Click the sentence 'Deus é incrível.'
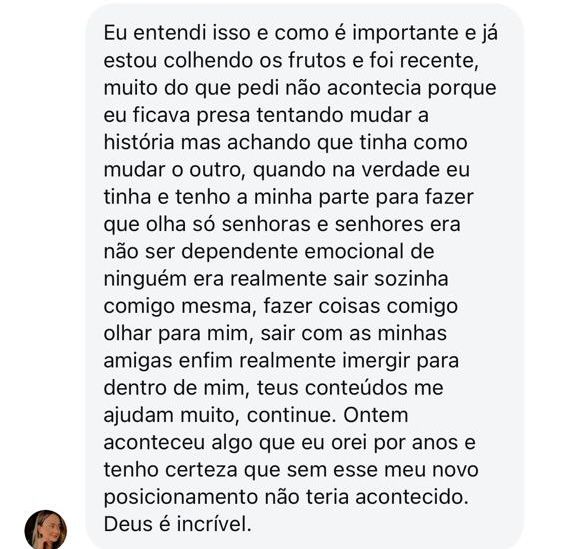 tap(177, 525)
